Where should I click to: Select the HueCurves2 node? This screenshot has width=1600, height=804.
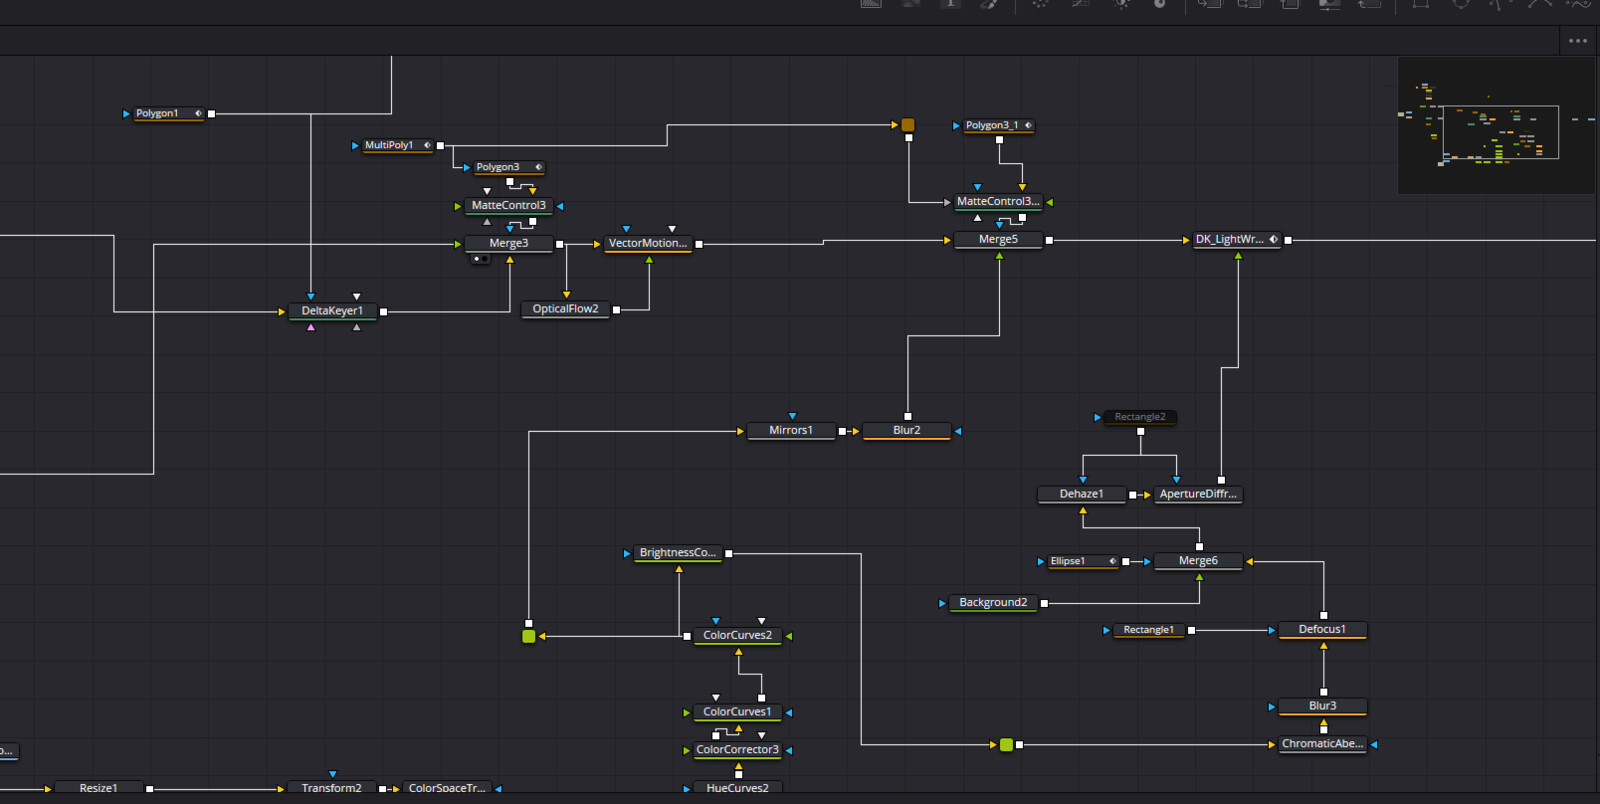[738, 788]
